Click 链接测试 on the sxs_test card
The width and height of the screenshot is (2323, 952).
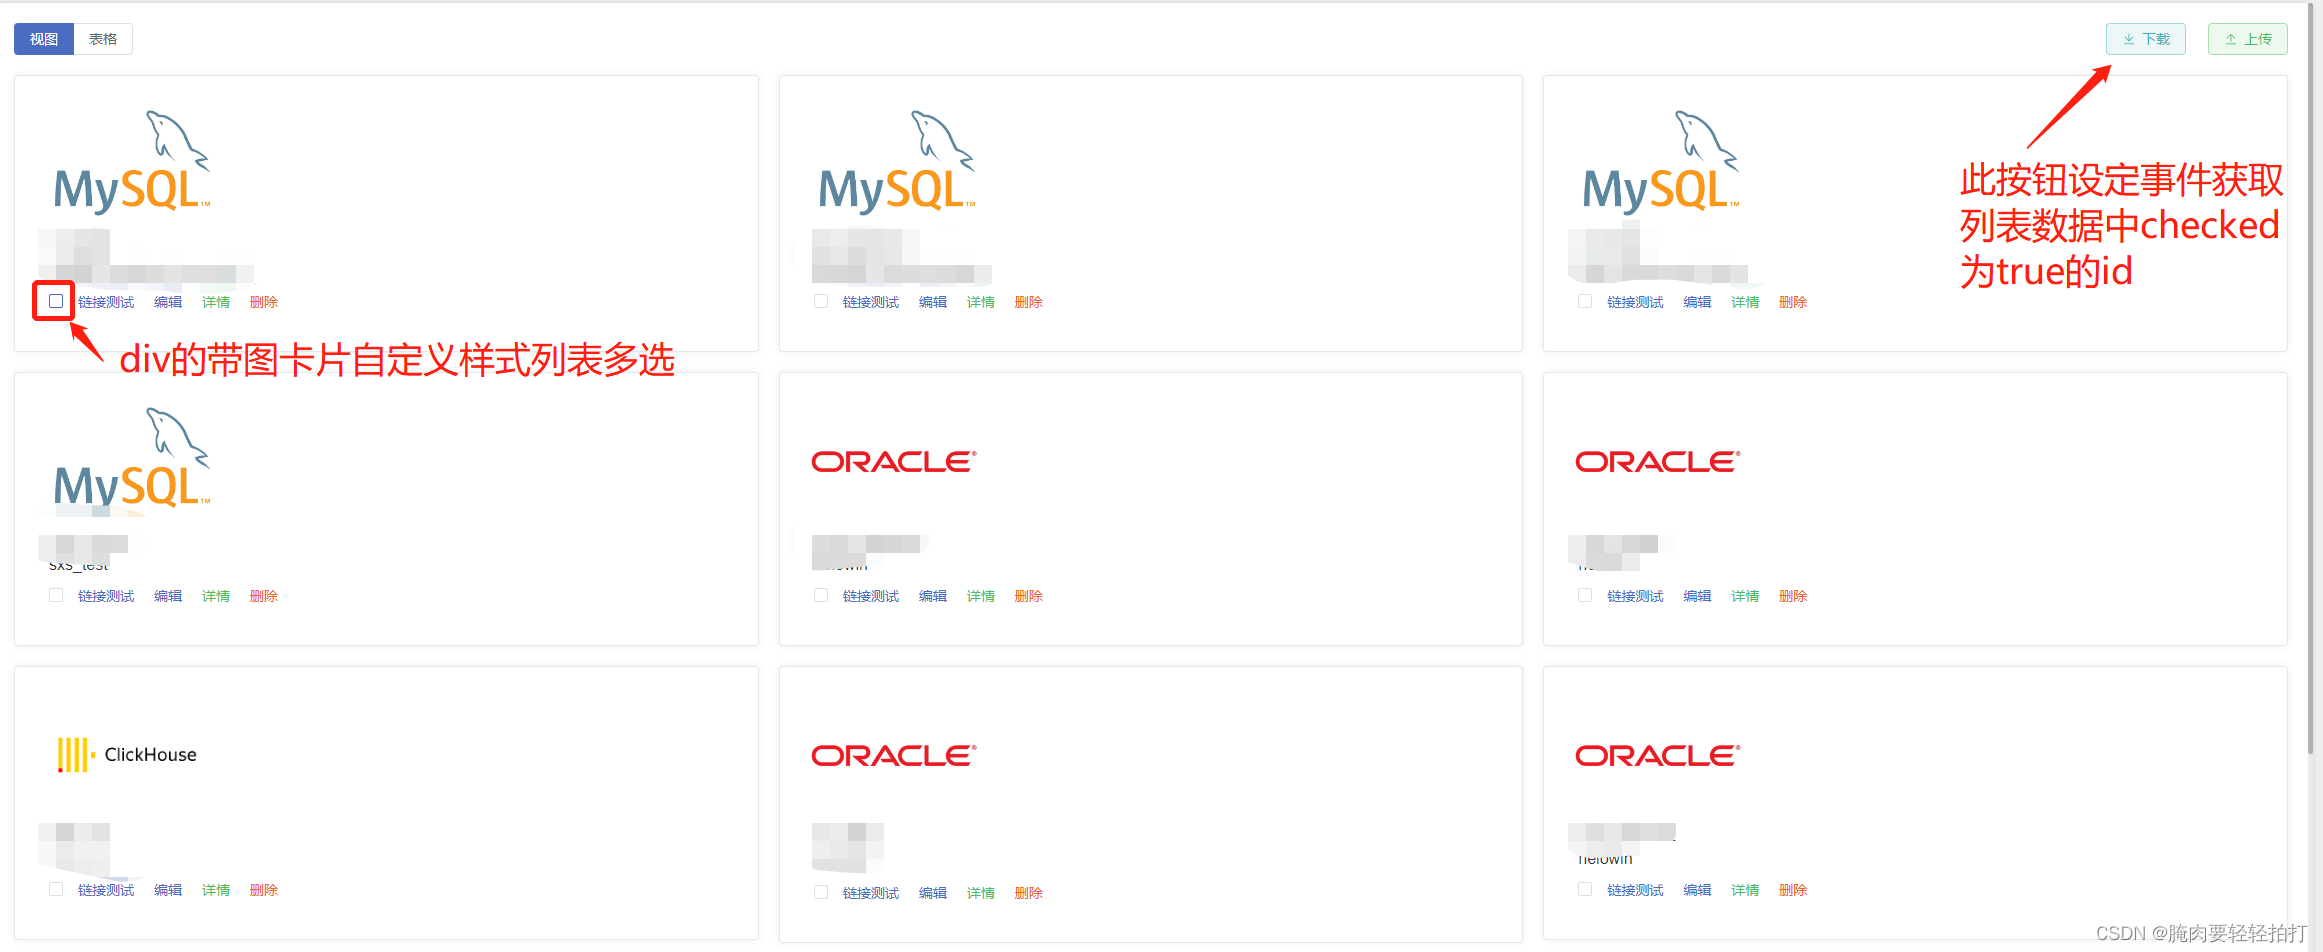tap(104, 595)
